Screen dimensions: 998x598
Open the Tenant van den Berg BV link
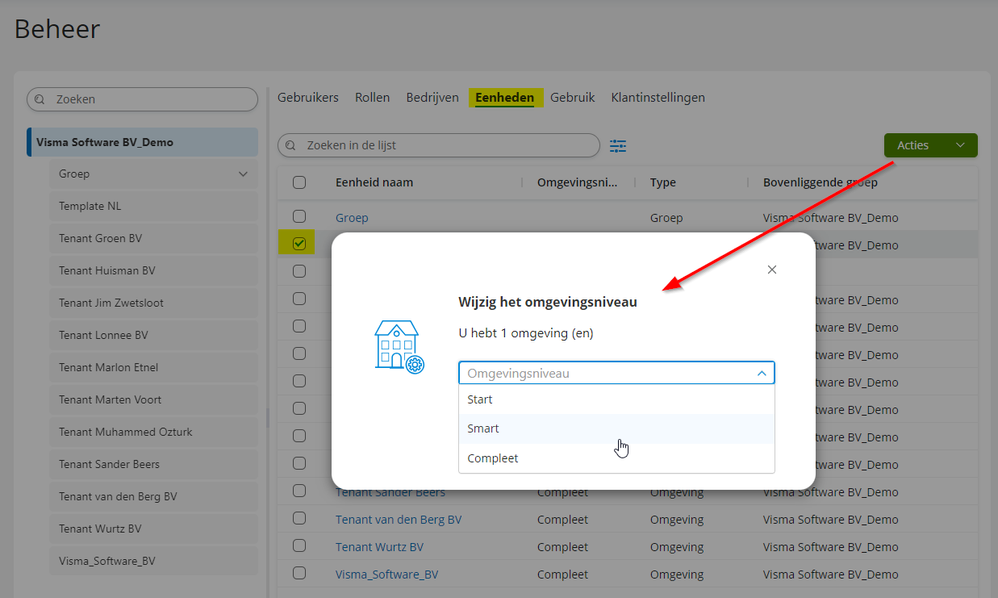pos(398,519)
